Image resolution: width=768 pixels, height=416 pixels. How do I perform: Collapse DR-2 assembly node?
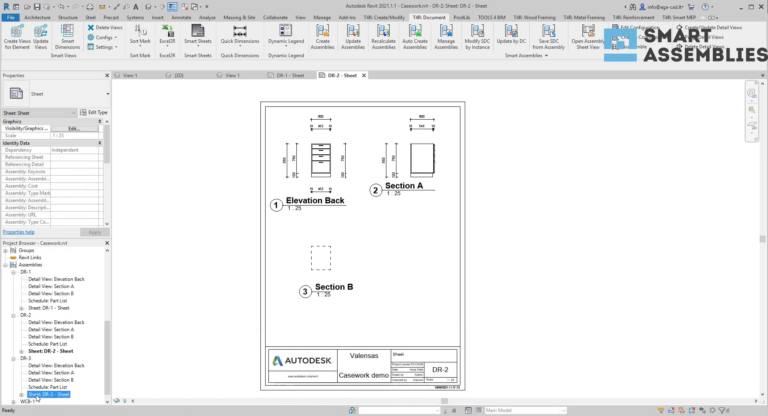[x=13, y=315]
